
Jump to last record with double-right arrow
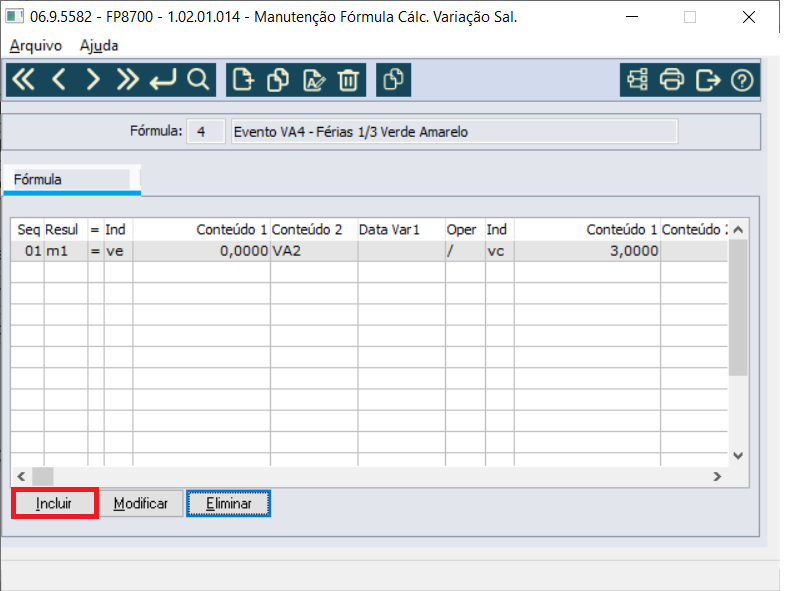coord(127,80)
